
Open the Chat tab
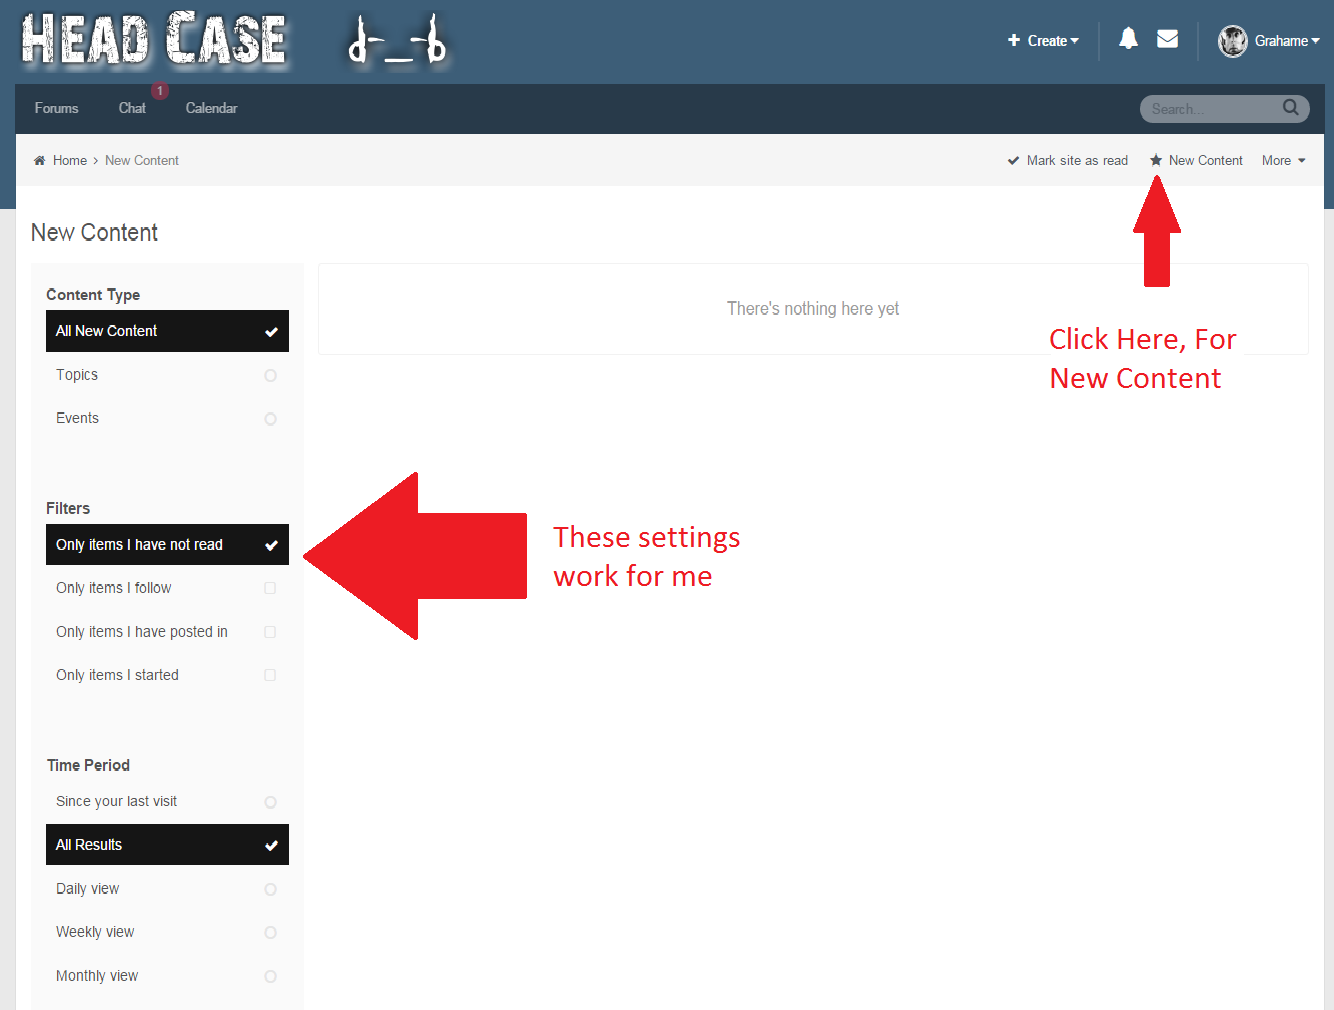pos(132,108)
